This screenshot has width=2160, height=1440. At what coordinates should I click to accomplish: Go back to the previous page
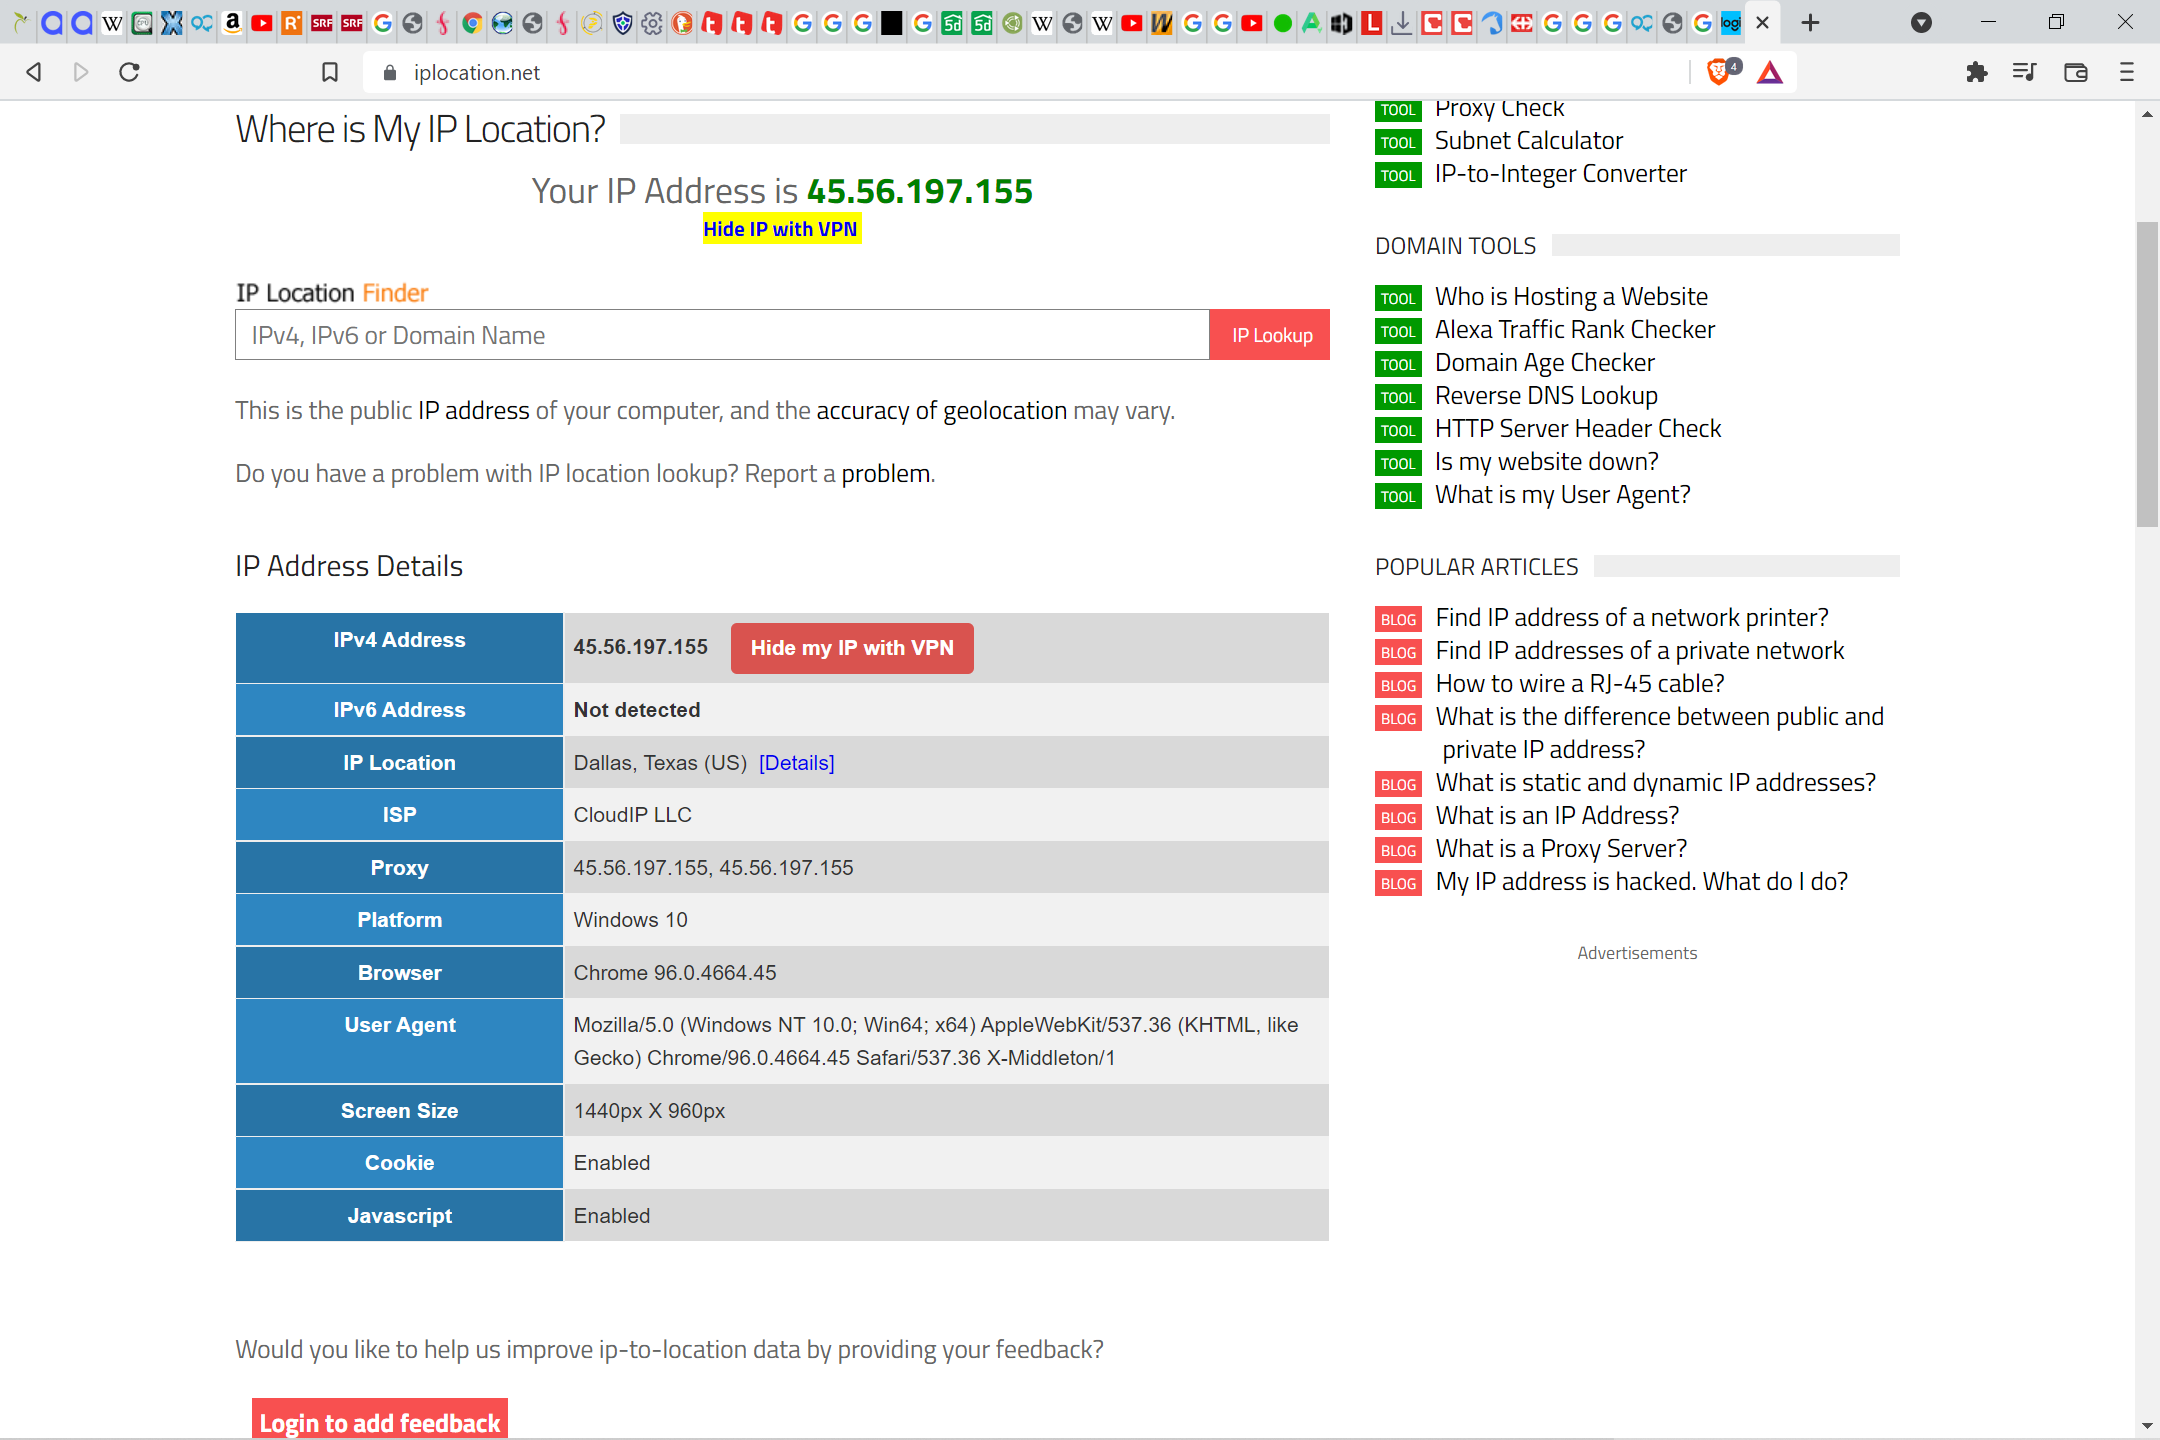[34, 72]
